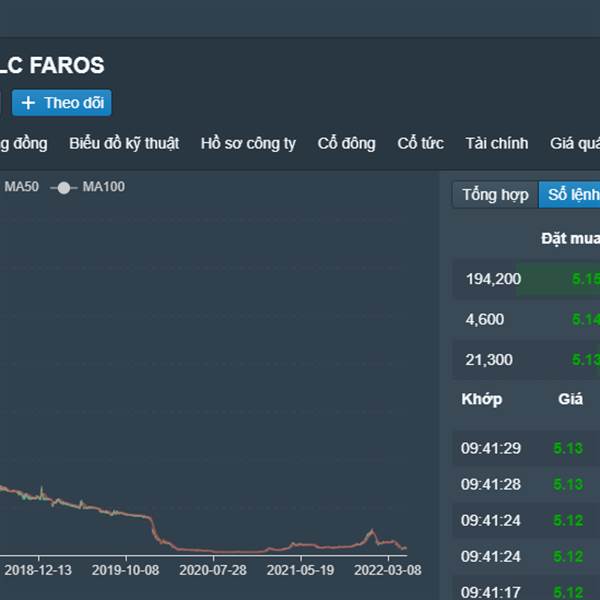Viewport: 600px width, 600px height.
Task: Click the Theo dõi follow button
Action: click(62, 103)
